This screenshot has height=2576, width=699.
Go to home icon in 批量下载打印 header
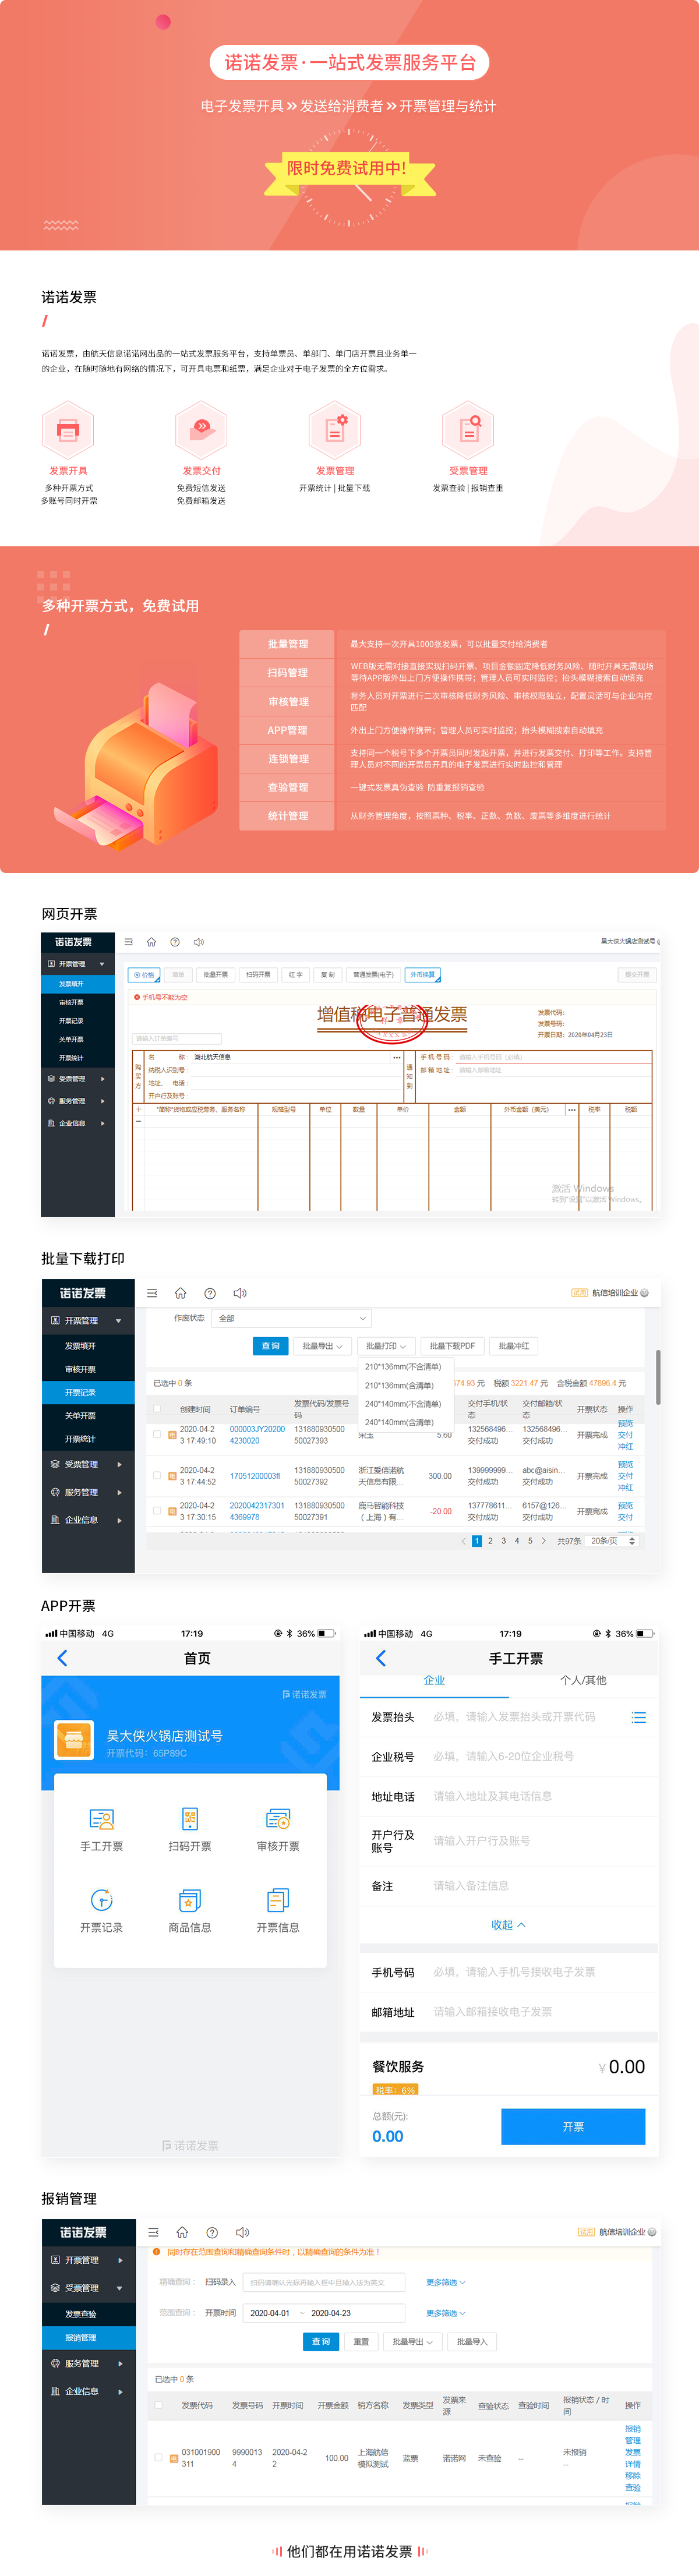(180, 1293)
